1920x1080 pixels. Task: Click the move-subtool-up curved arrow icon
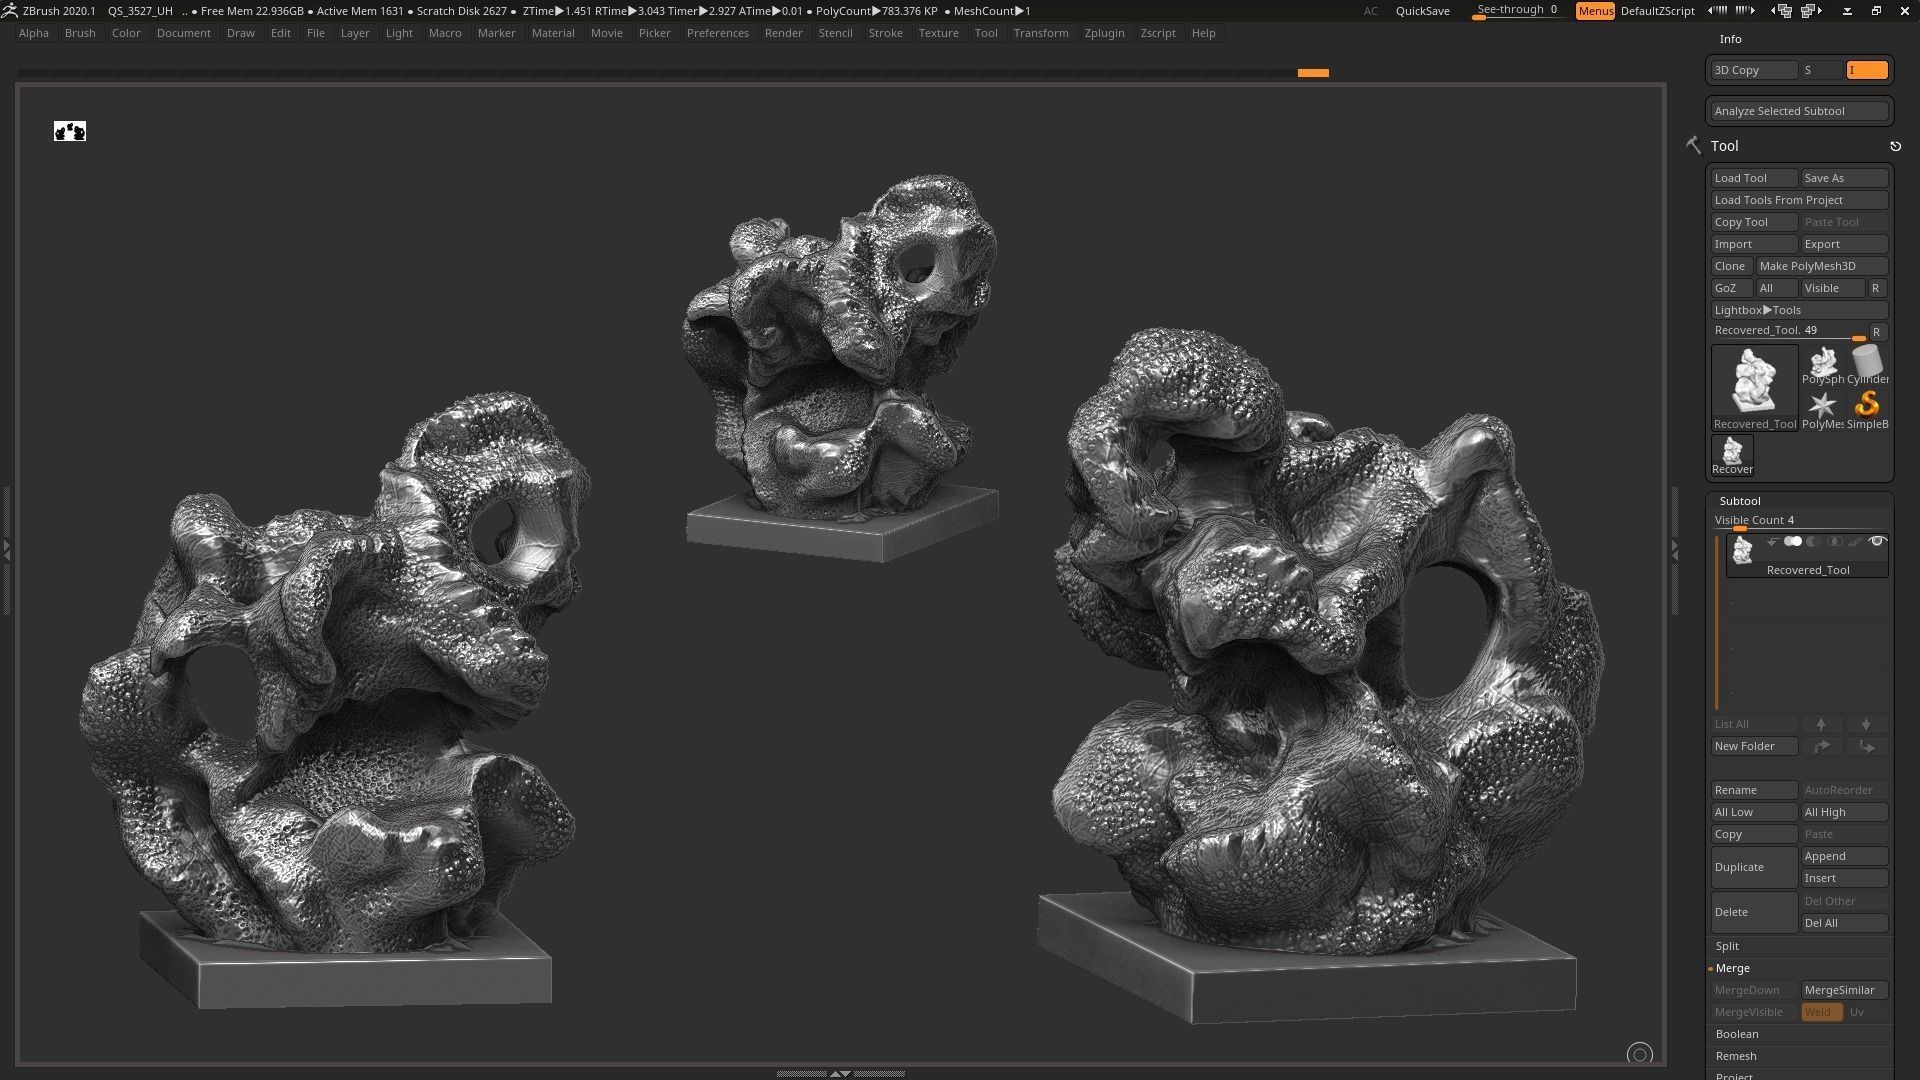click(1821, 746)
